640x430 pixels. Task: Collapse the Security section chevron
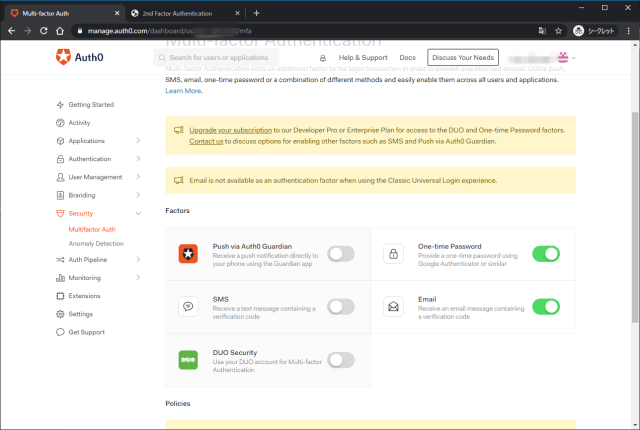point(138,213)
